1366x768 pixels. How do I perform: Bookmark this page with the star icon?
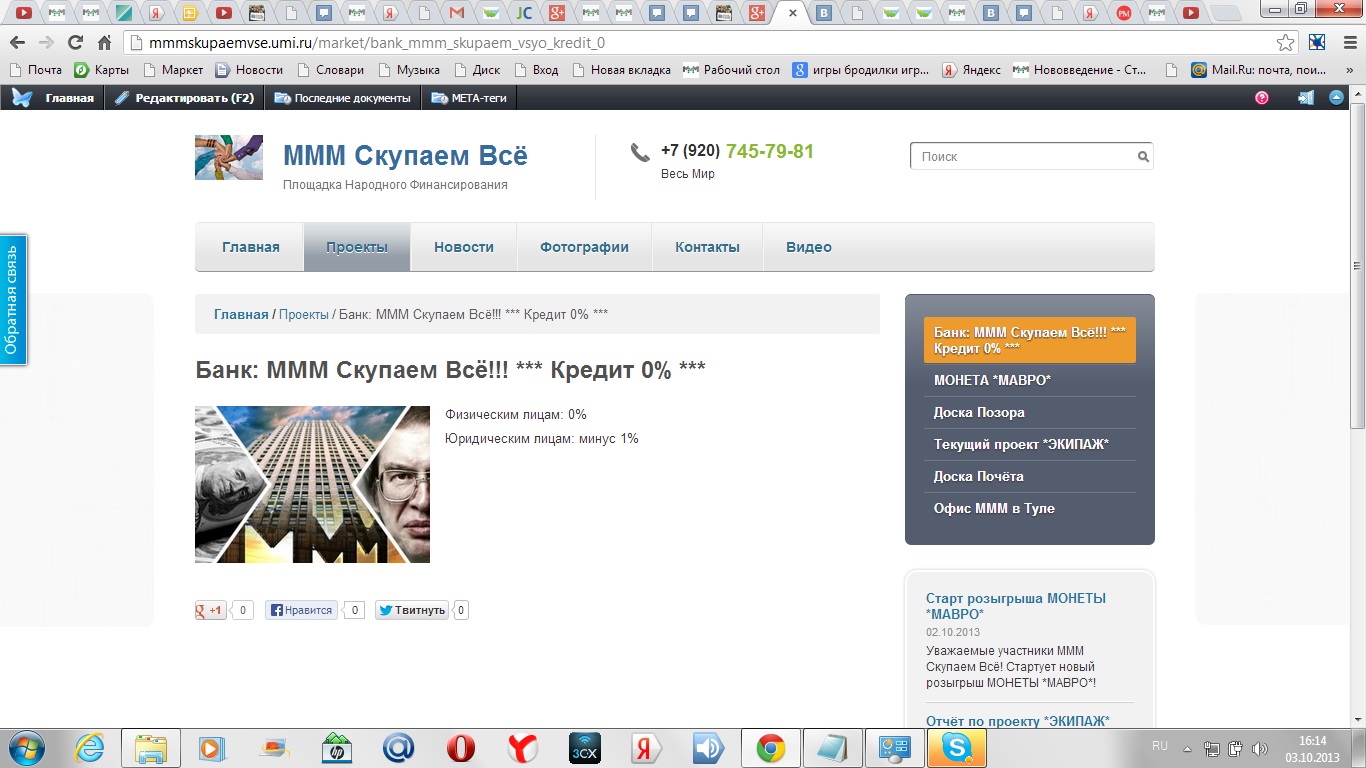[1286, 43]
